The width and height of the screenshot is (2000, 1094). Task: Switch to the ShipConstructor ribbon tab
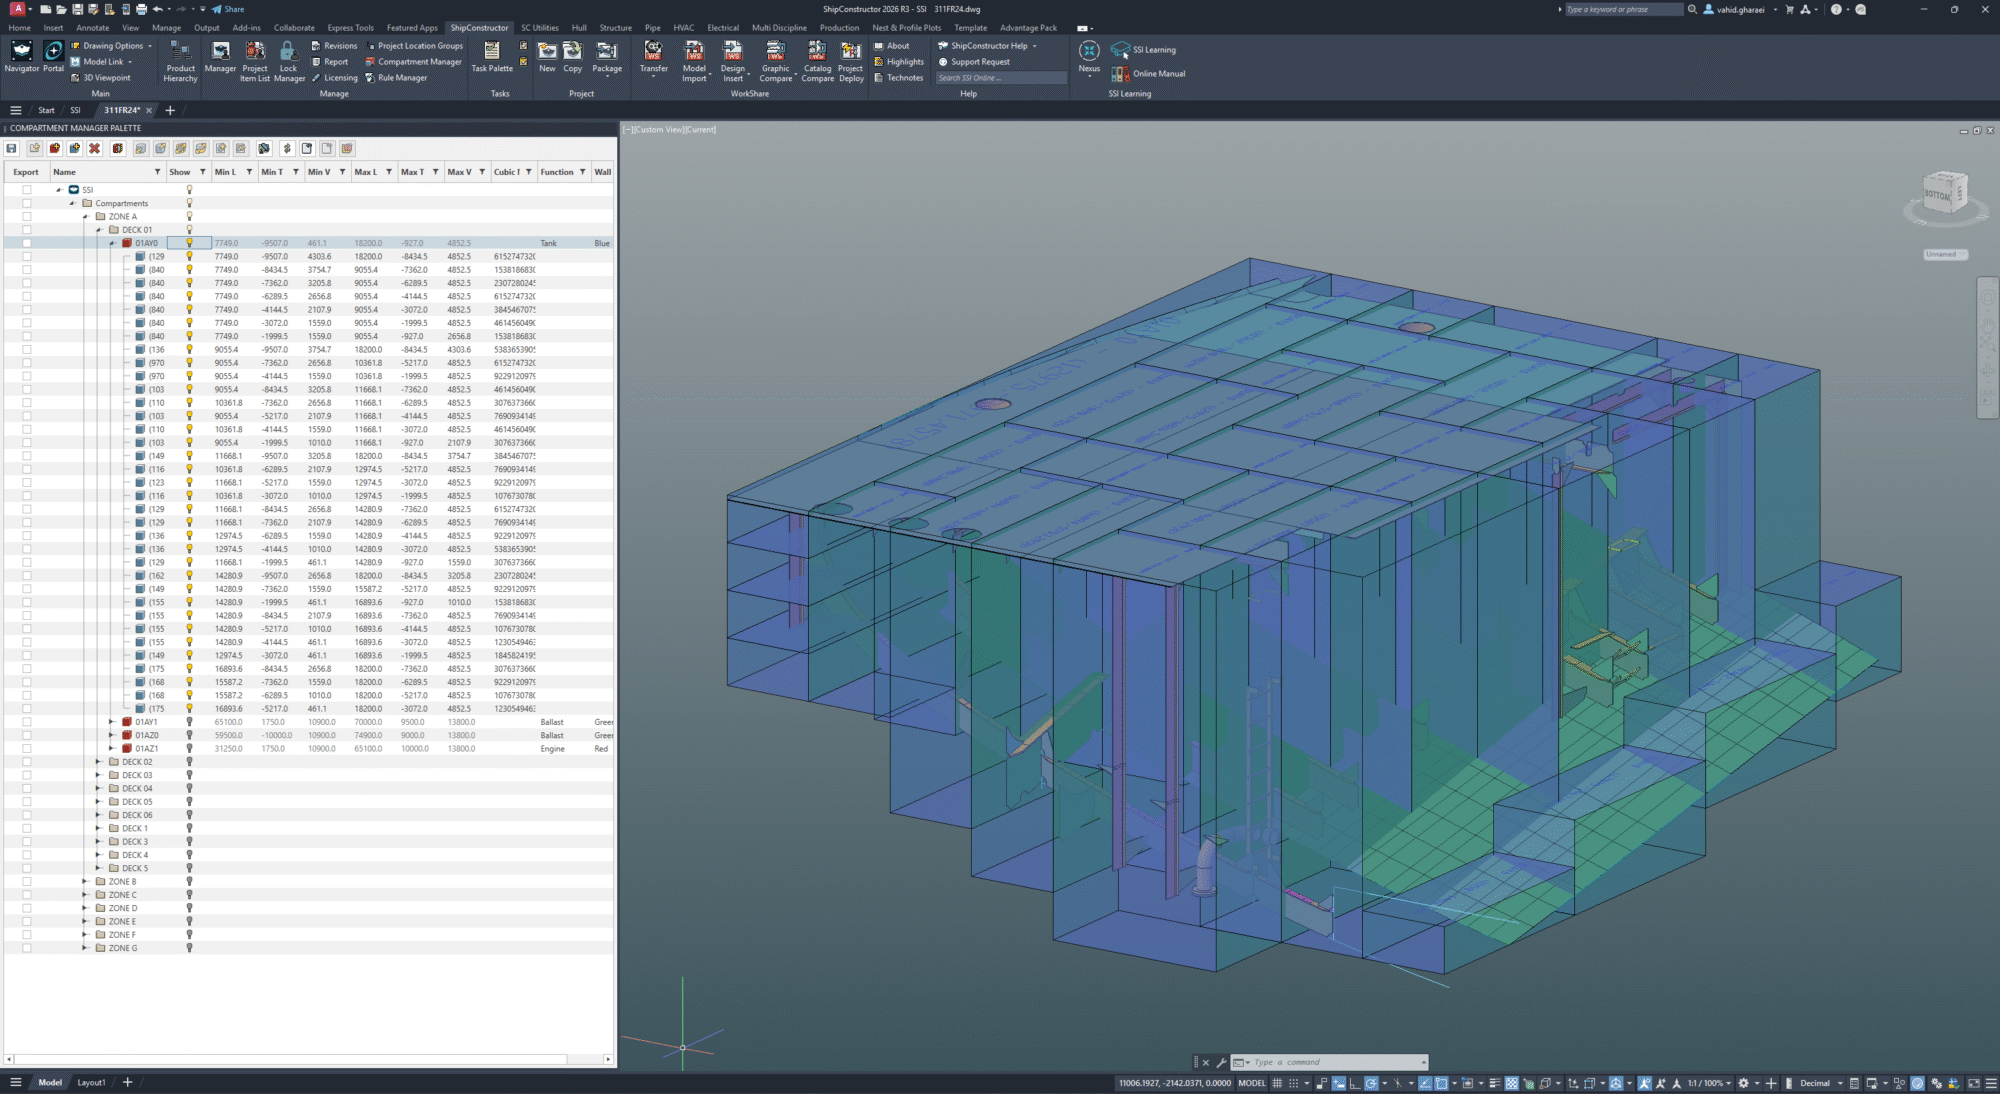click(479, 27)
